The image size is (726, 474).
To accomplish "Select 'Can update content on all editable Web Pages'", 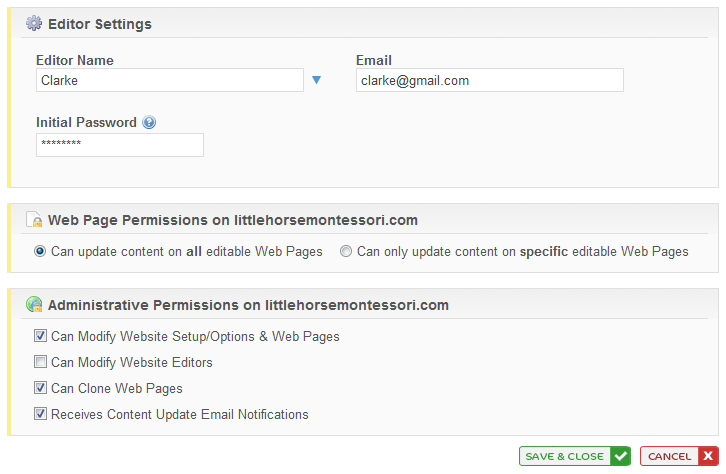I will [40, 251].
